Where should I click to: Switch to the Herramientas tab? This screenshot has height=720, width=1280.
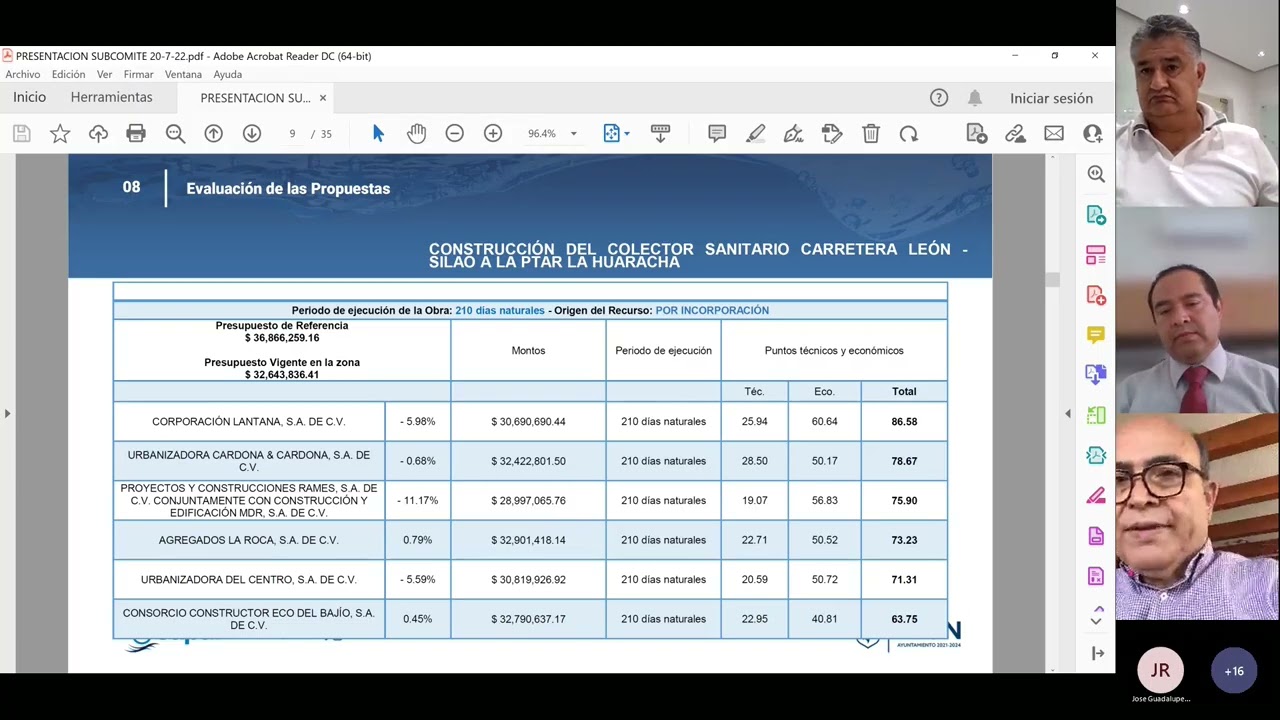pyautogui.click(x=111, y=97)
